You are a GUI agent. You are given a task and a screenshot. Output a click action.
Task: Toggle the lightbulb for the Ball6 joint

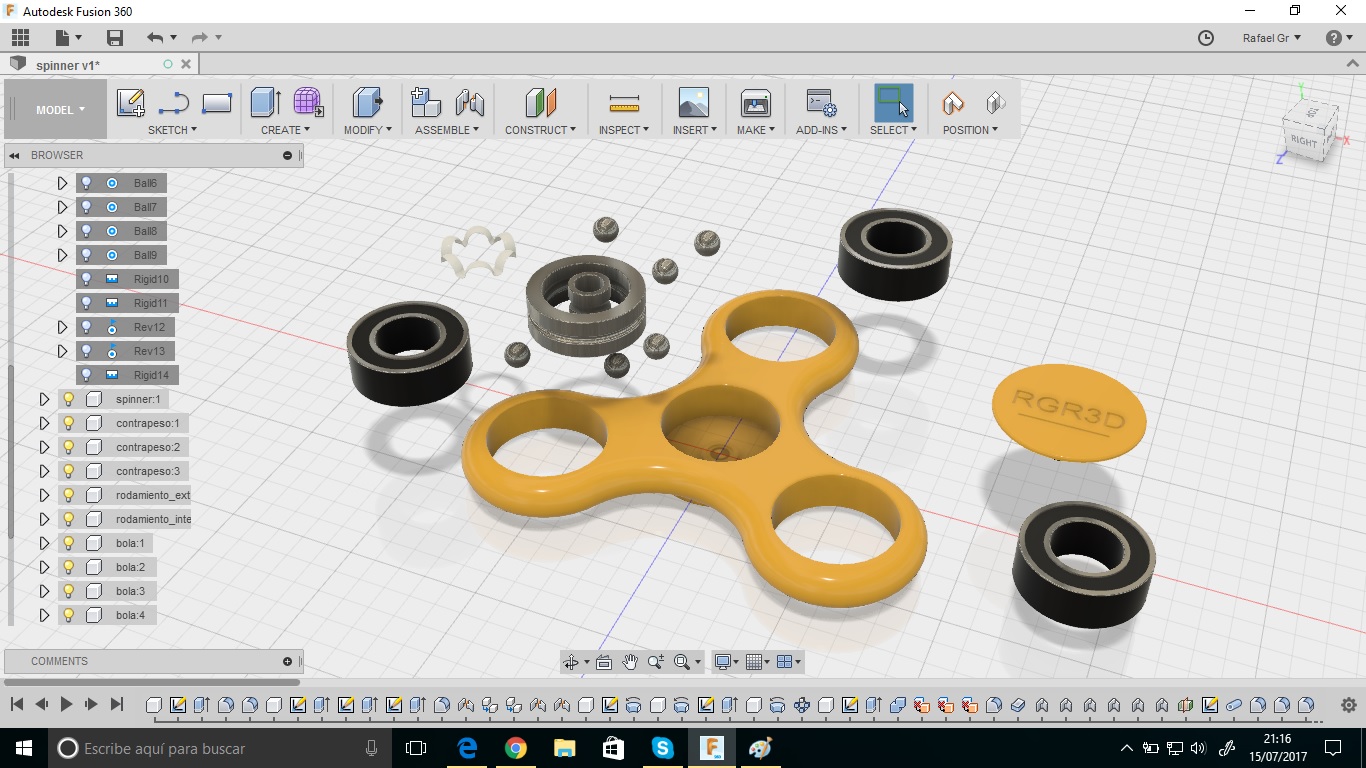pyautogui.click(x=87, y=183)
